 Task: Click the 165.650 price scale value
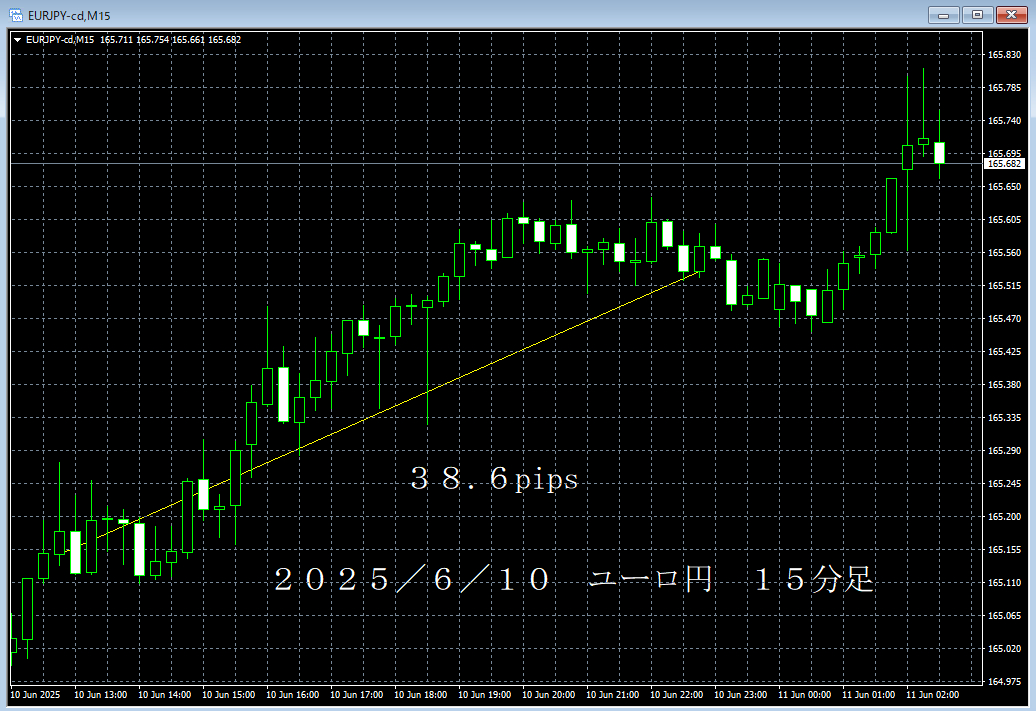[1004, 187]
